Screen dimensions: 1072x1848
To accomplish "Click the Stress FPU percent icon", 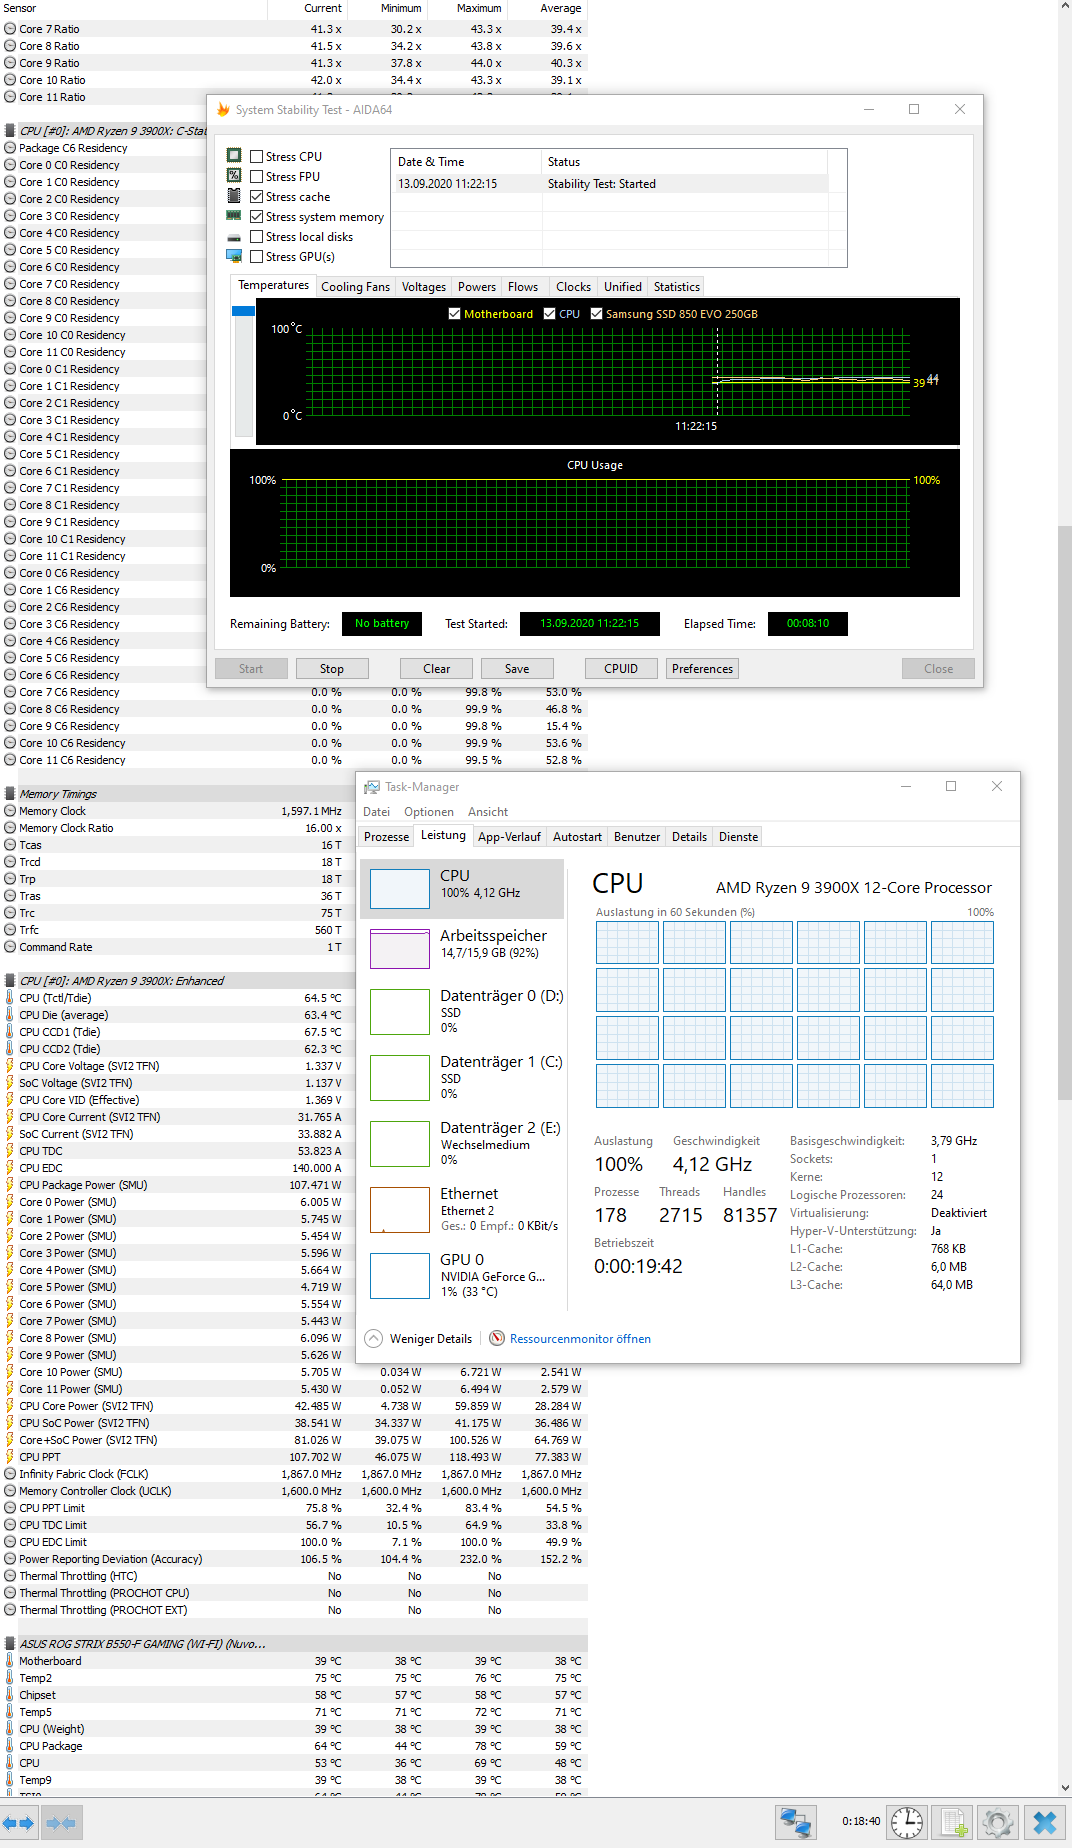I will (234, 175).
